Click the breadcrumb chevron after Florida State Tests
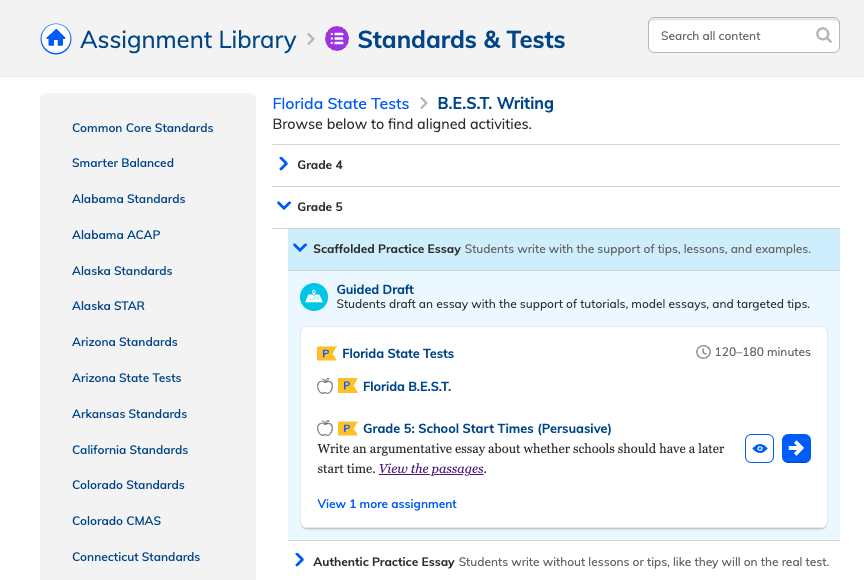864x580 pixels. point(423,103)
